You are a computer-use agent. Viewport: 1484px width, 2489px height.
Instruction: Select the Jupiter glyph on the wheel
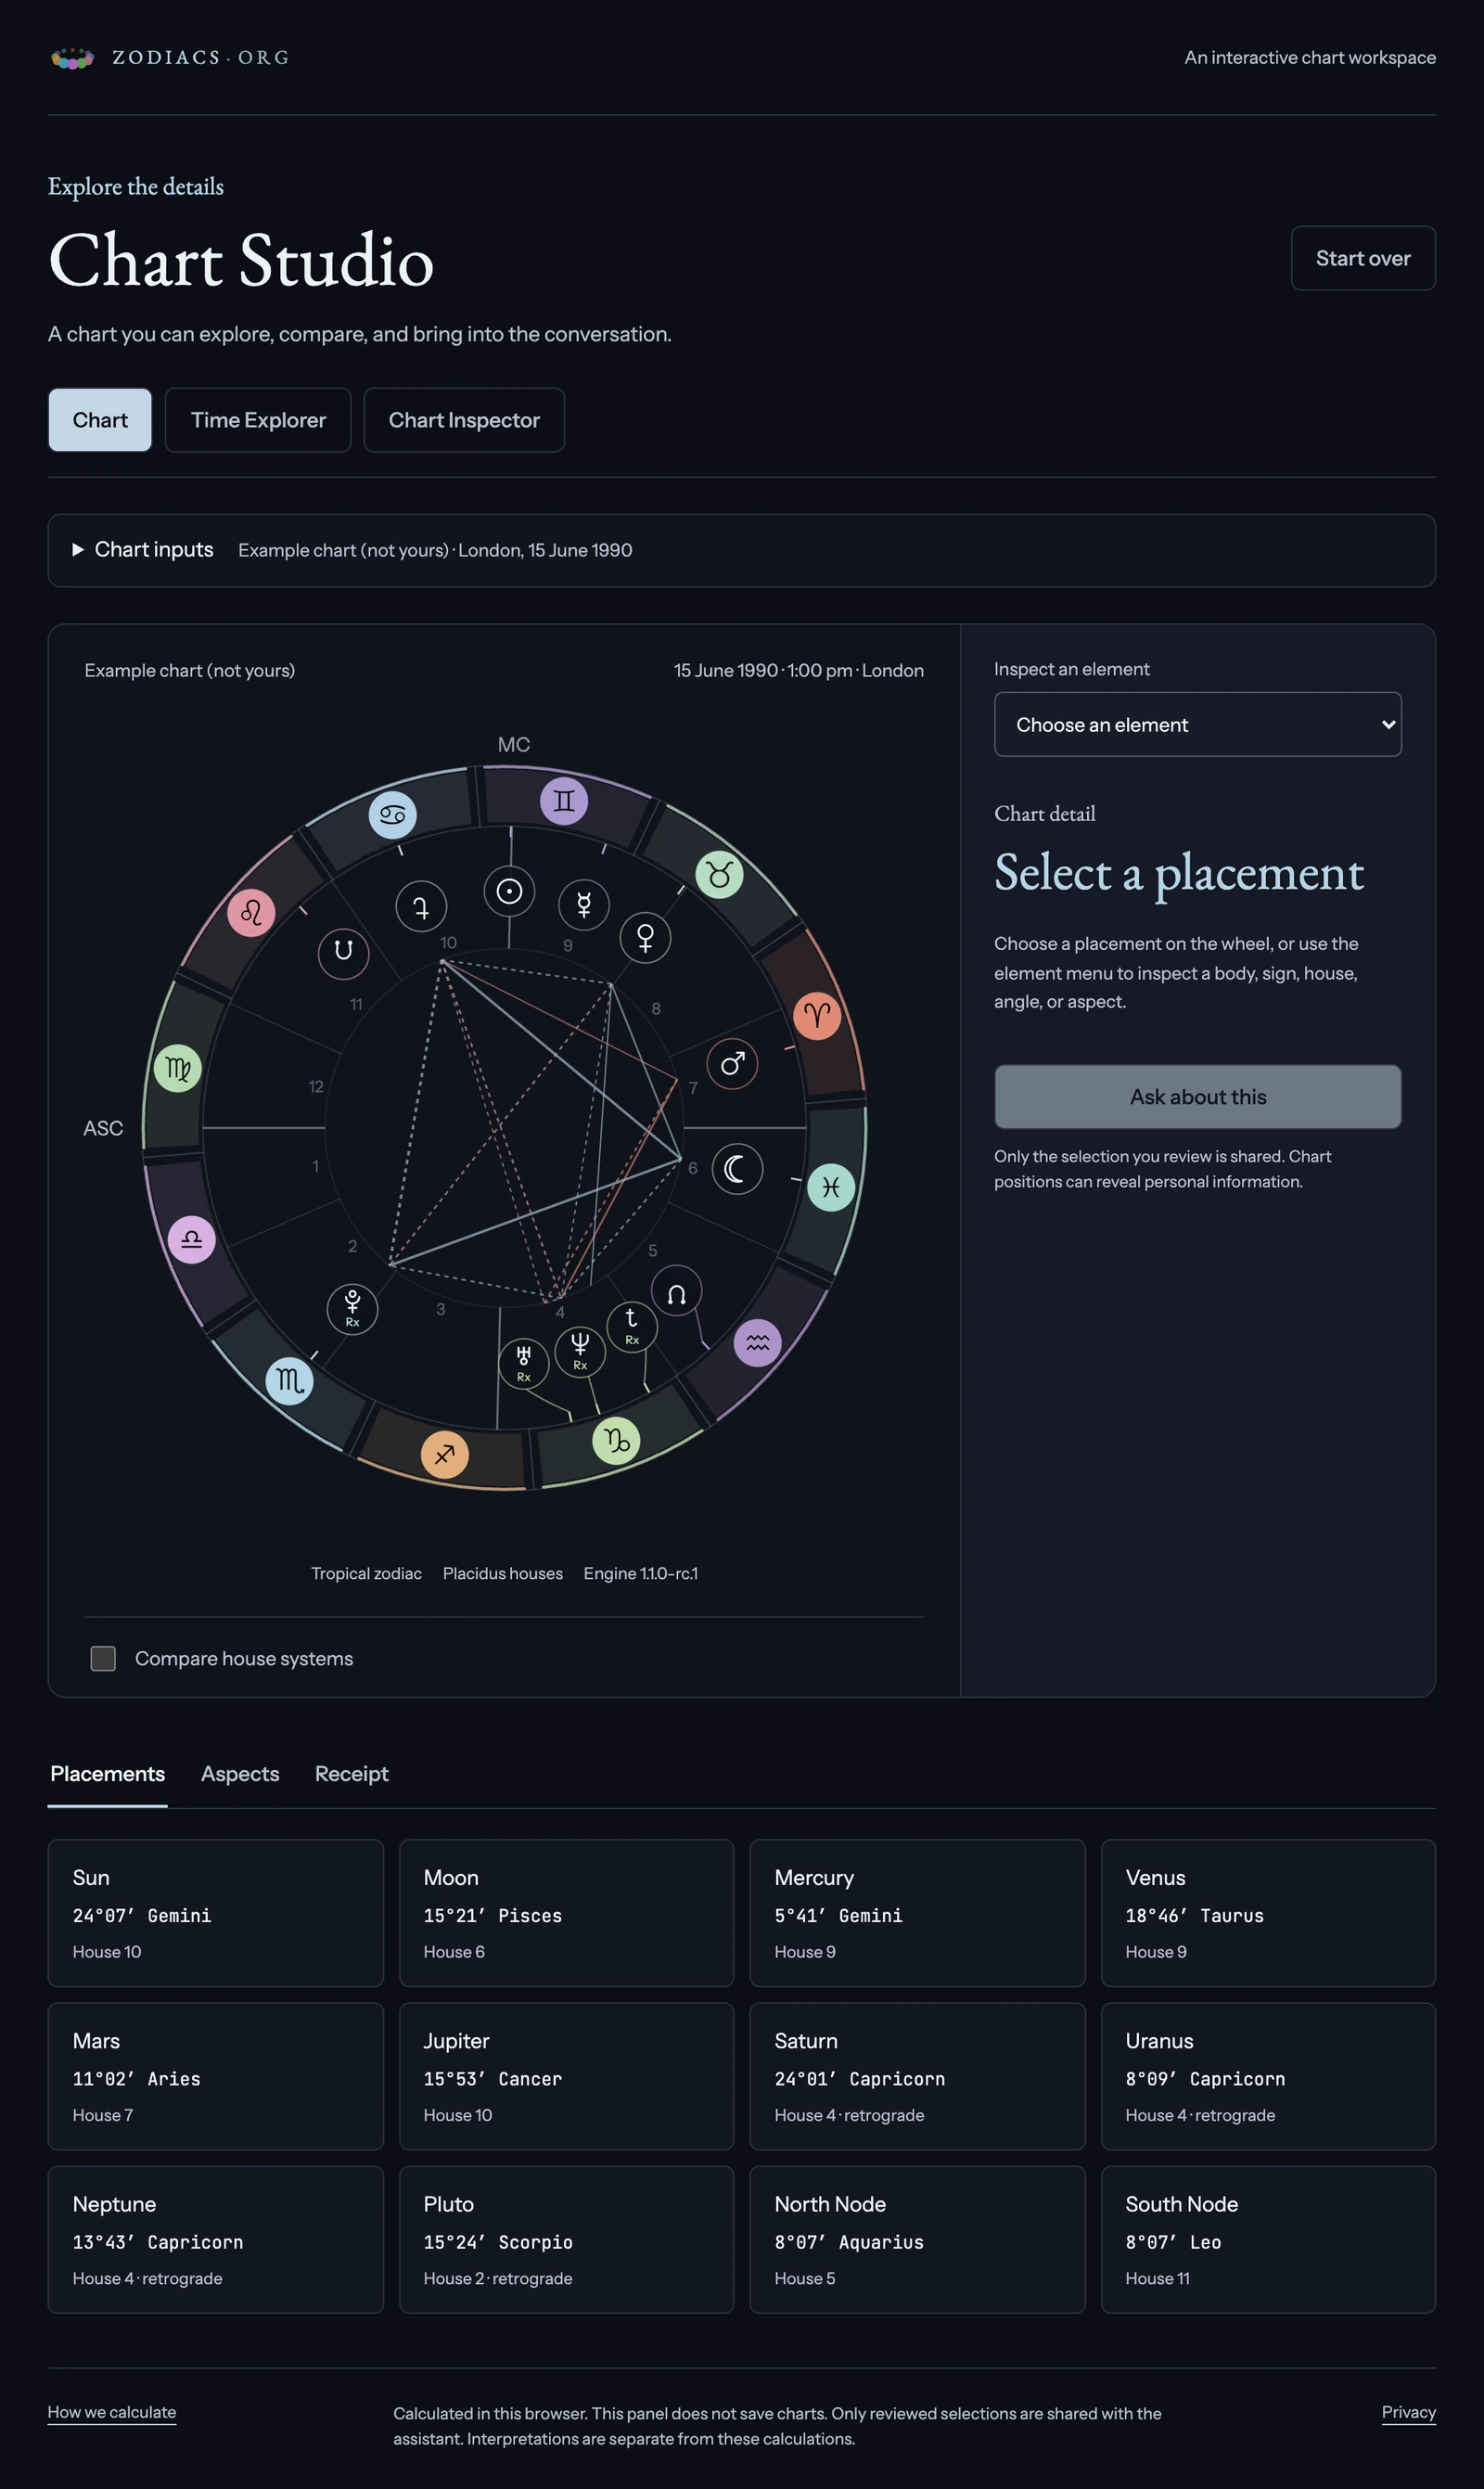[421, 906]
